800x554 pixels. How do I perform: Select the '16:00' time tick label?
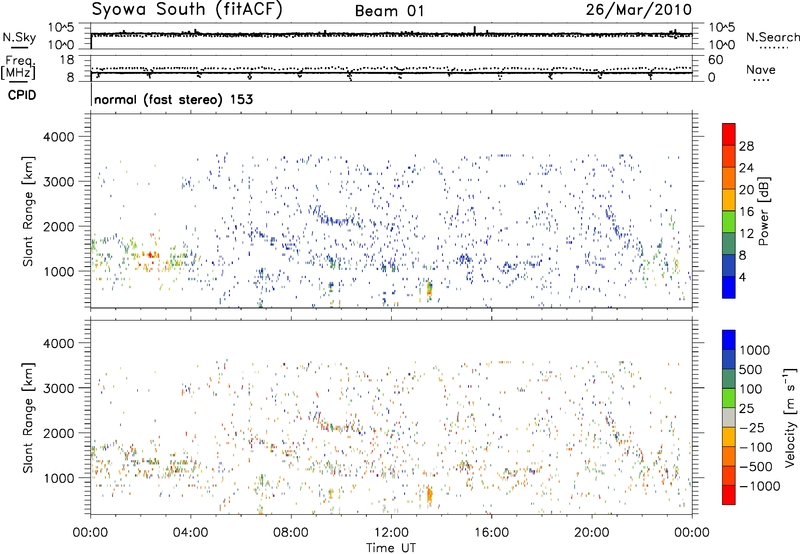click(491, 533)
